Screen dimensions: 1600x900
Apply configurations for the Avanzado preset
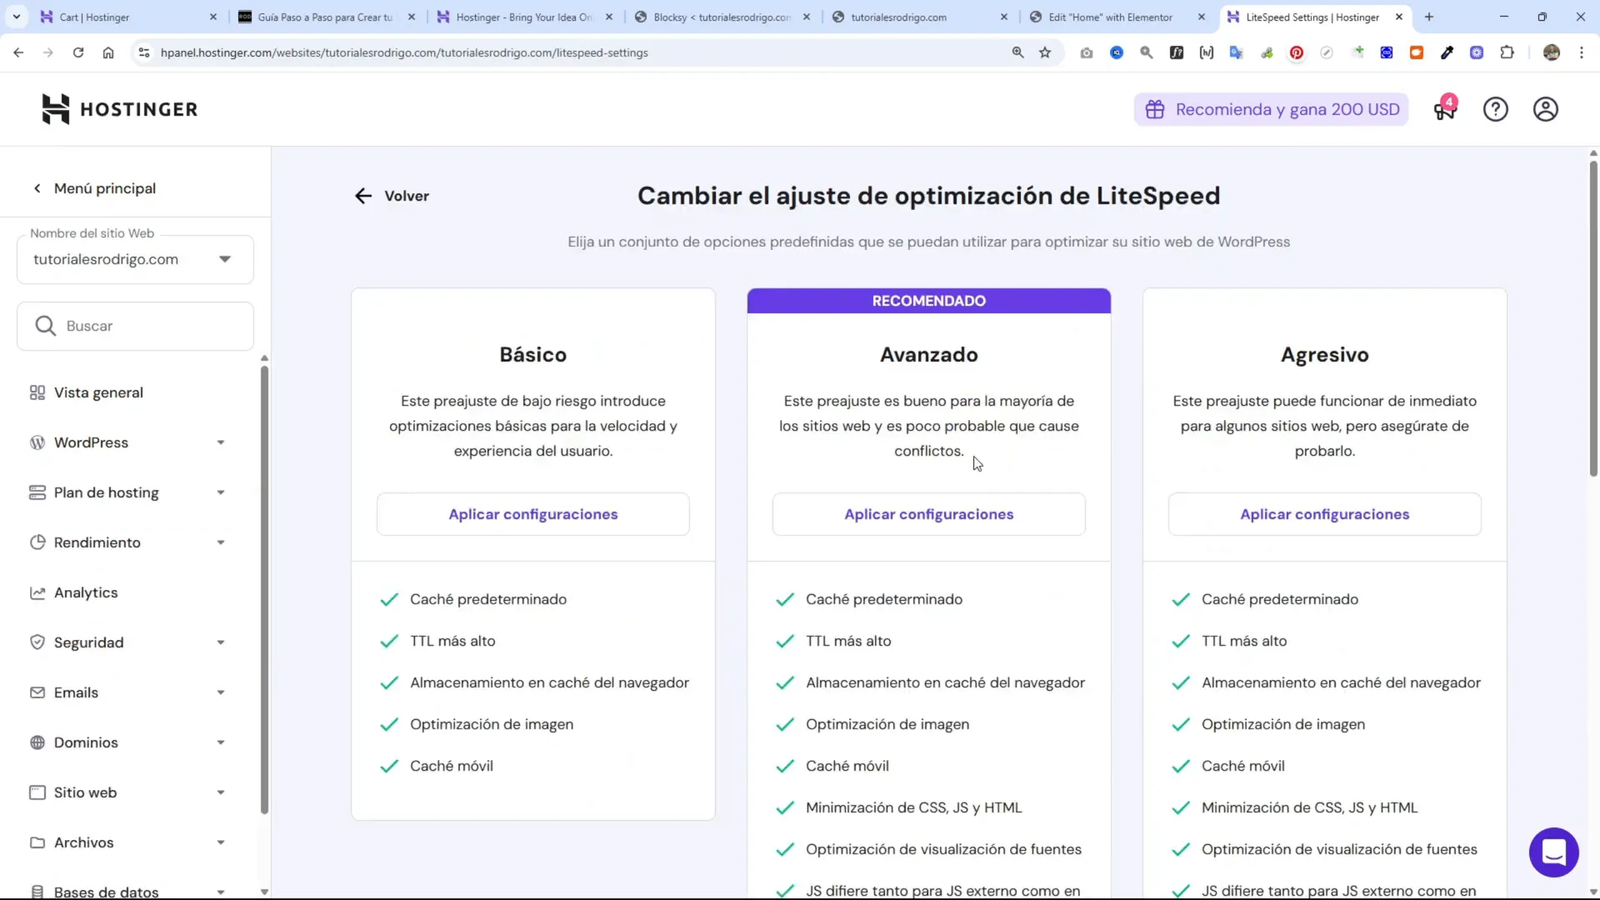pos(928,513)
